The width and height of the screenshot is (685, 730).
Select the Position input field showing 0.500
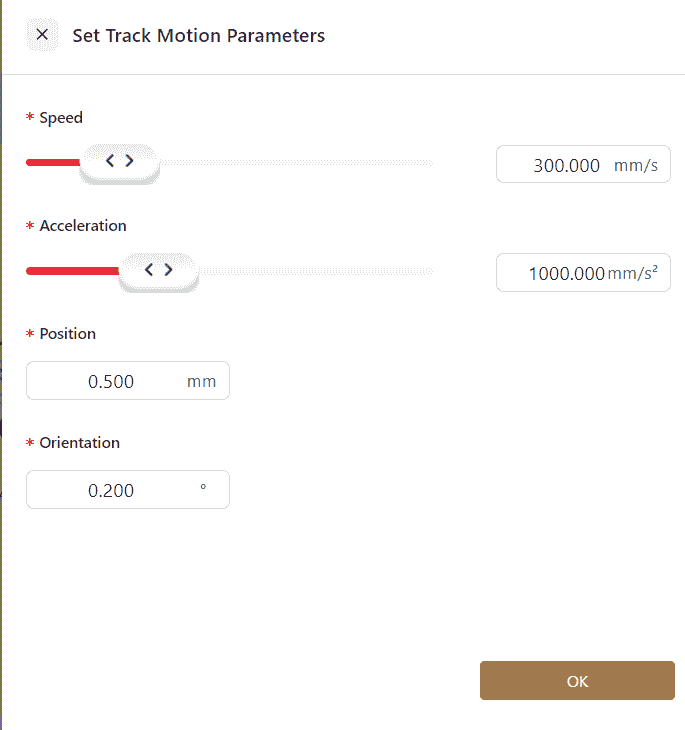(110, 381)
